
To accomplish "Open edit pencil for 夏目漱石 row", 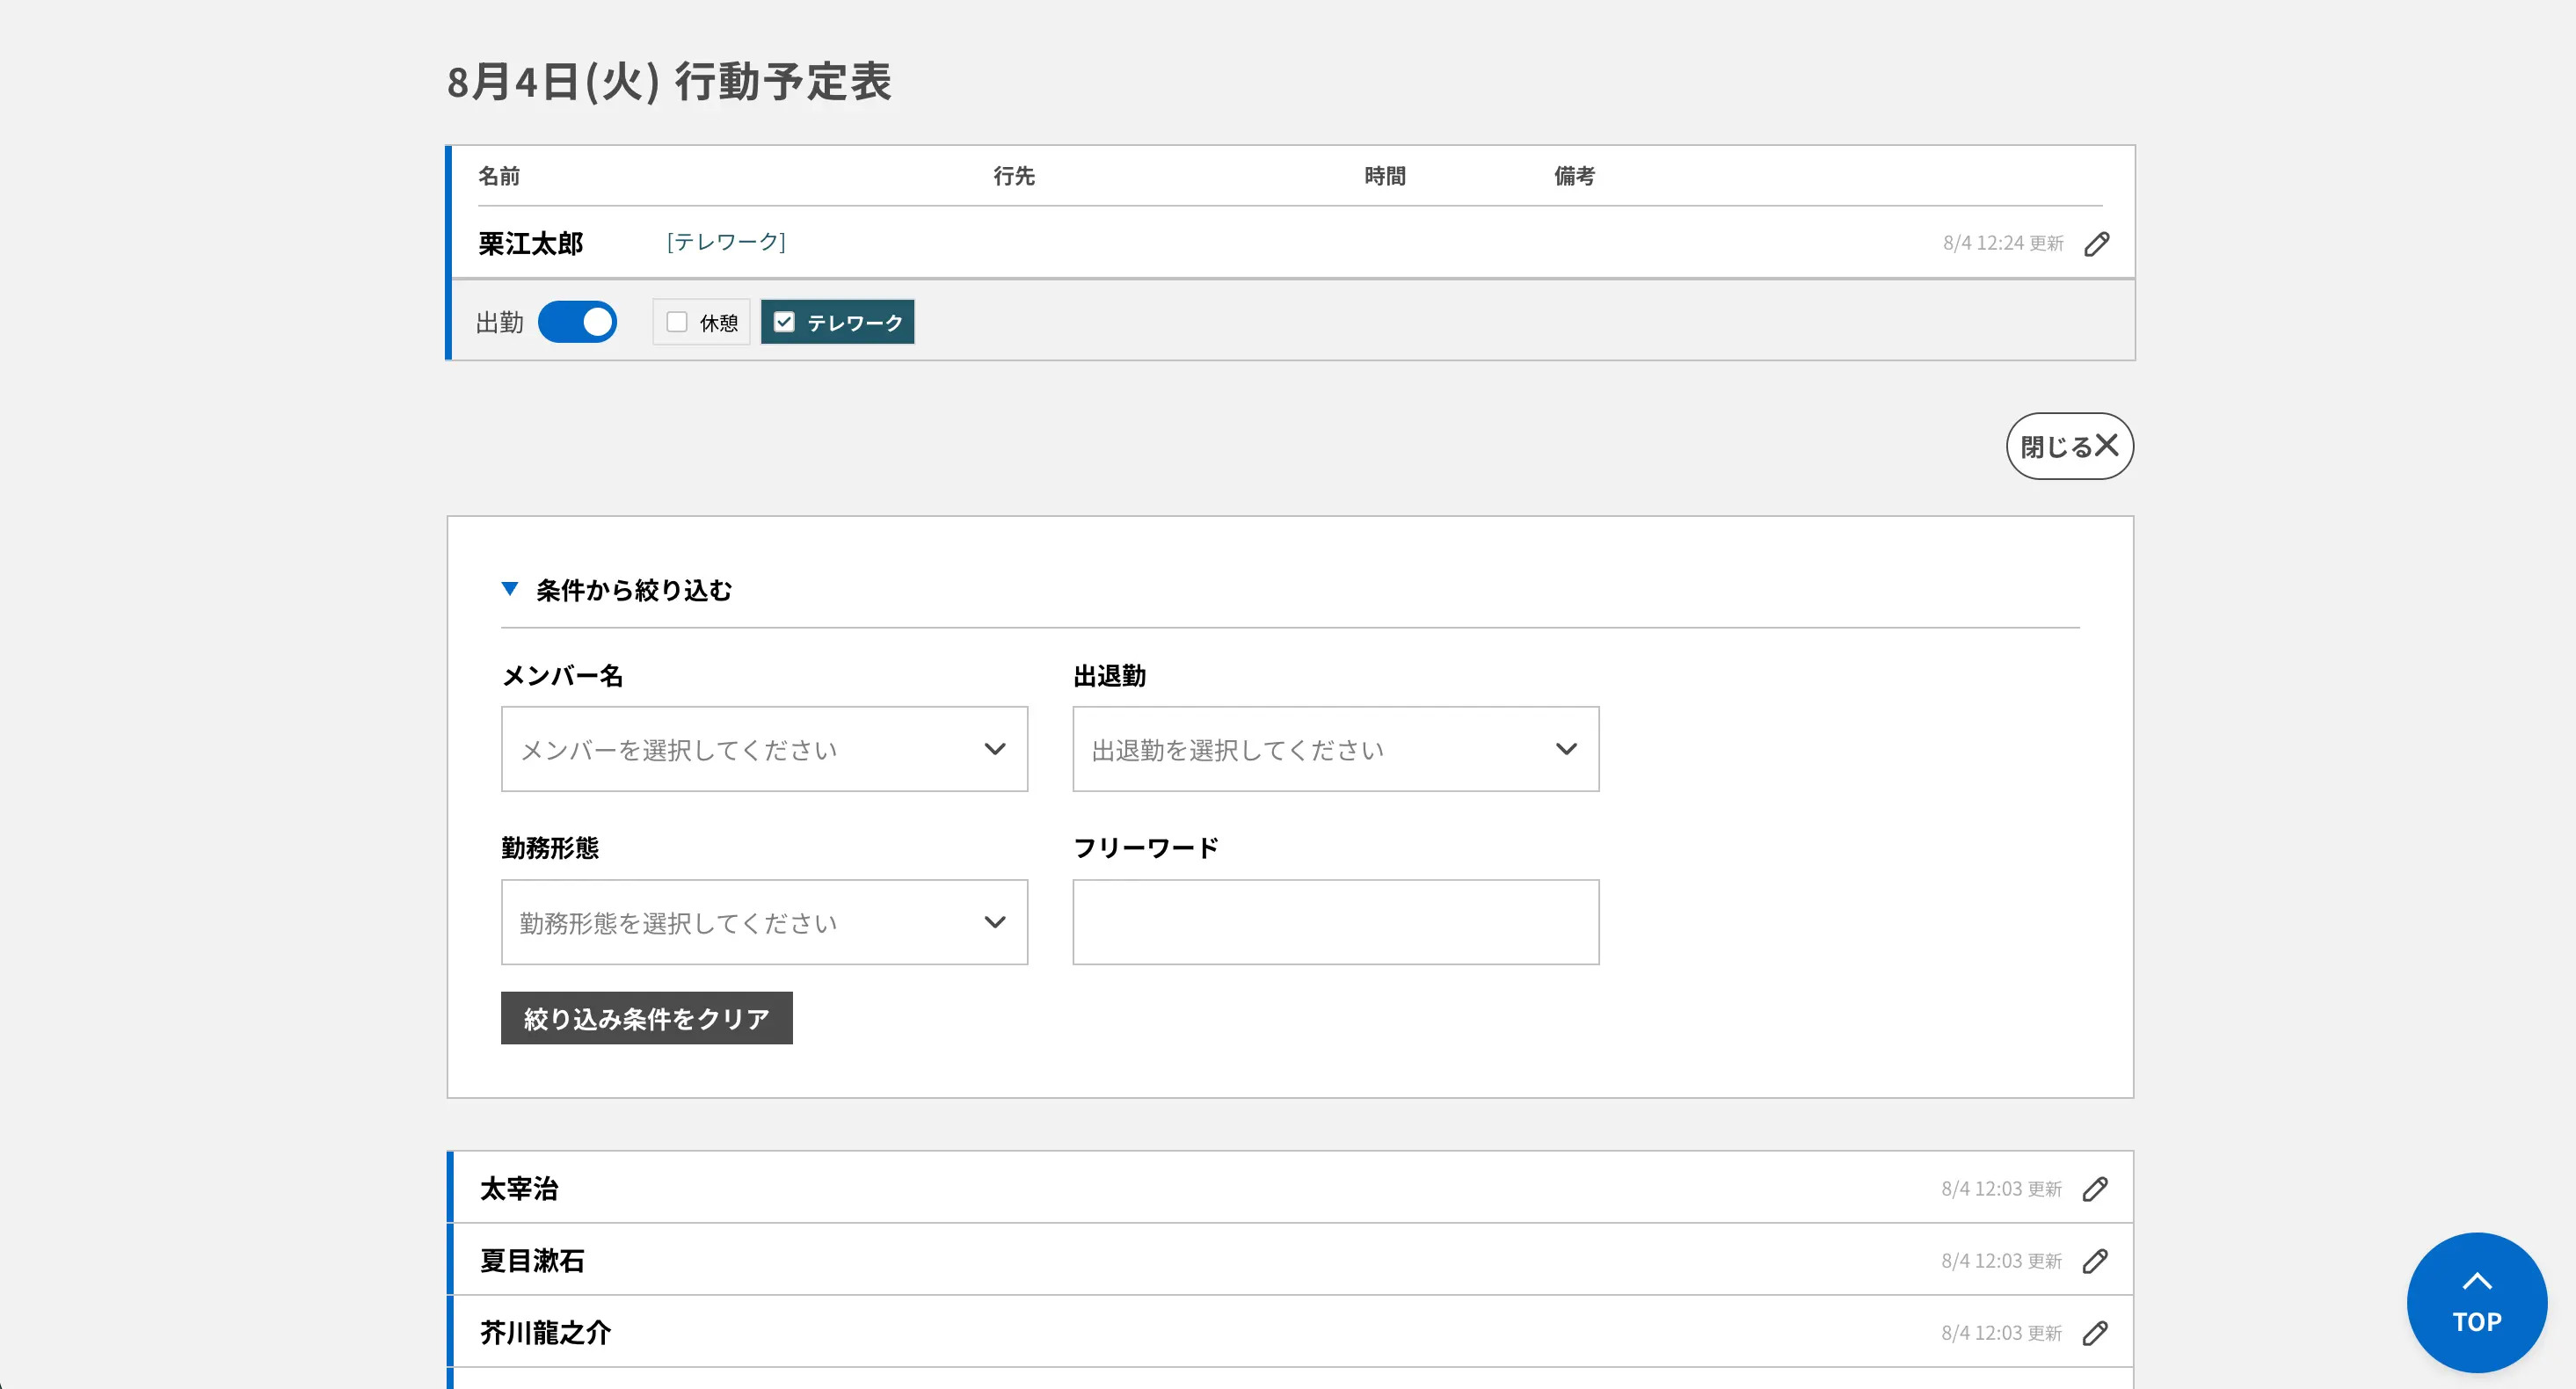I will [2095, 1261].
